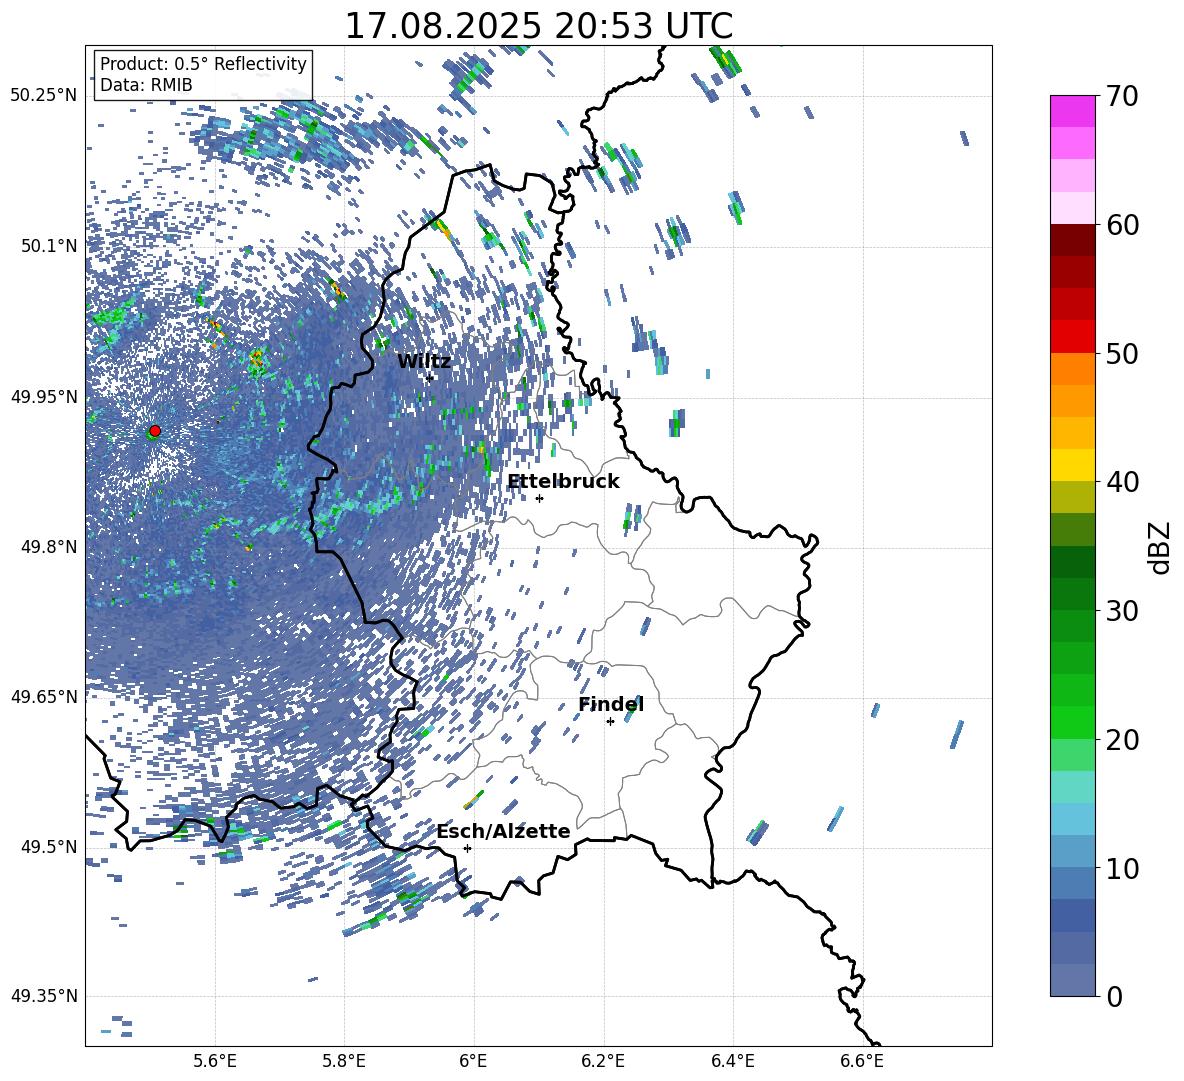Click the red radar site marker dot

[155, 431]
